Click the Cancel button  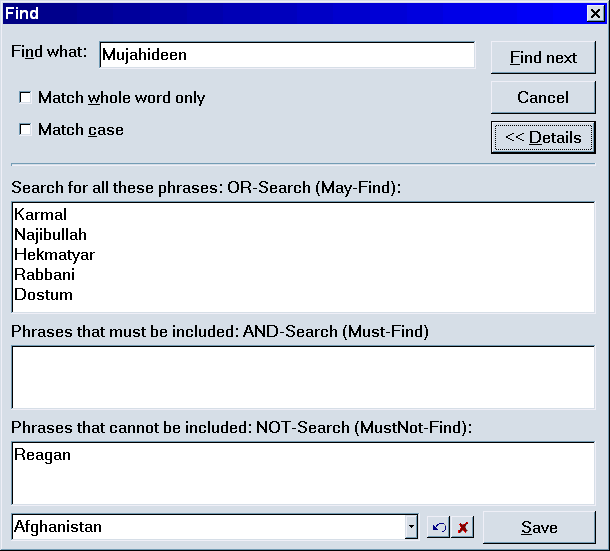tap(543, 98)
